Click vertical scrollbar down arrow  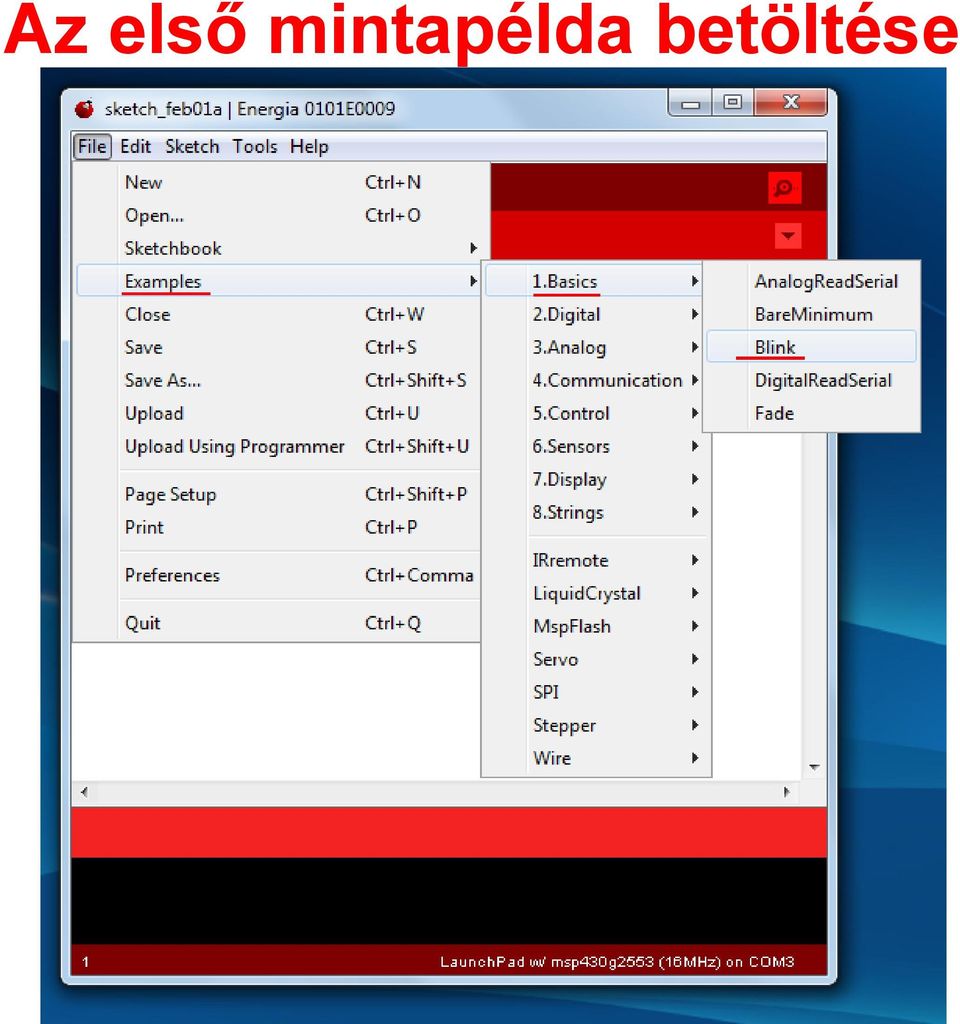pos(814,767)
